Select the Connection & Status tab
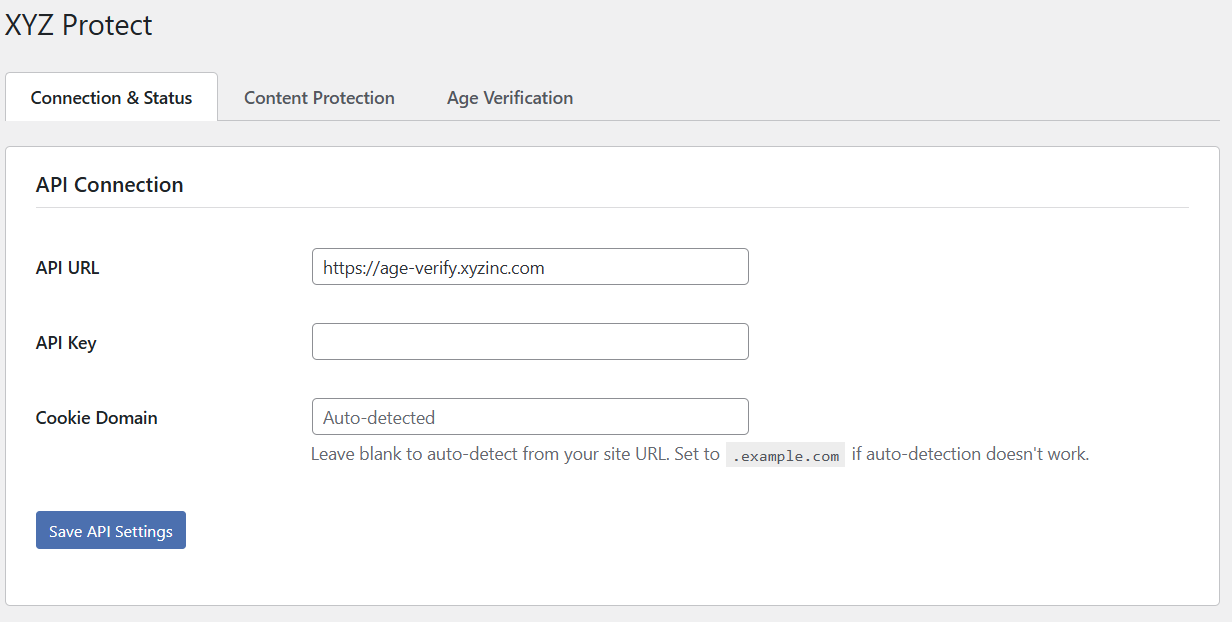The width and height of the screenshot is (1232, 622). pos(111,97)
